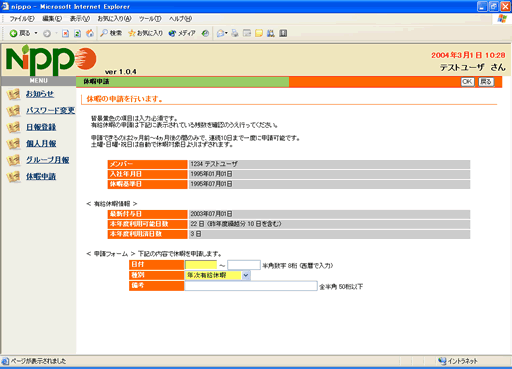
Task: Open the 種別 leave type dropdown
Action: (x=217, y=275)
